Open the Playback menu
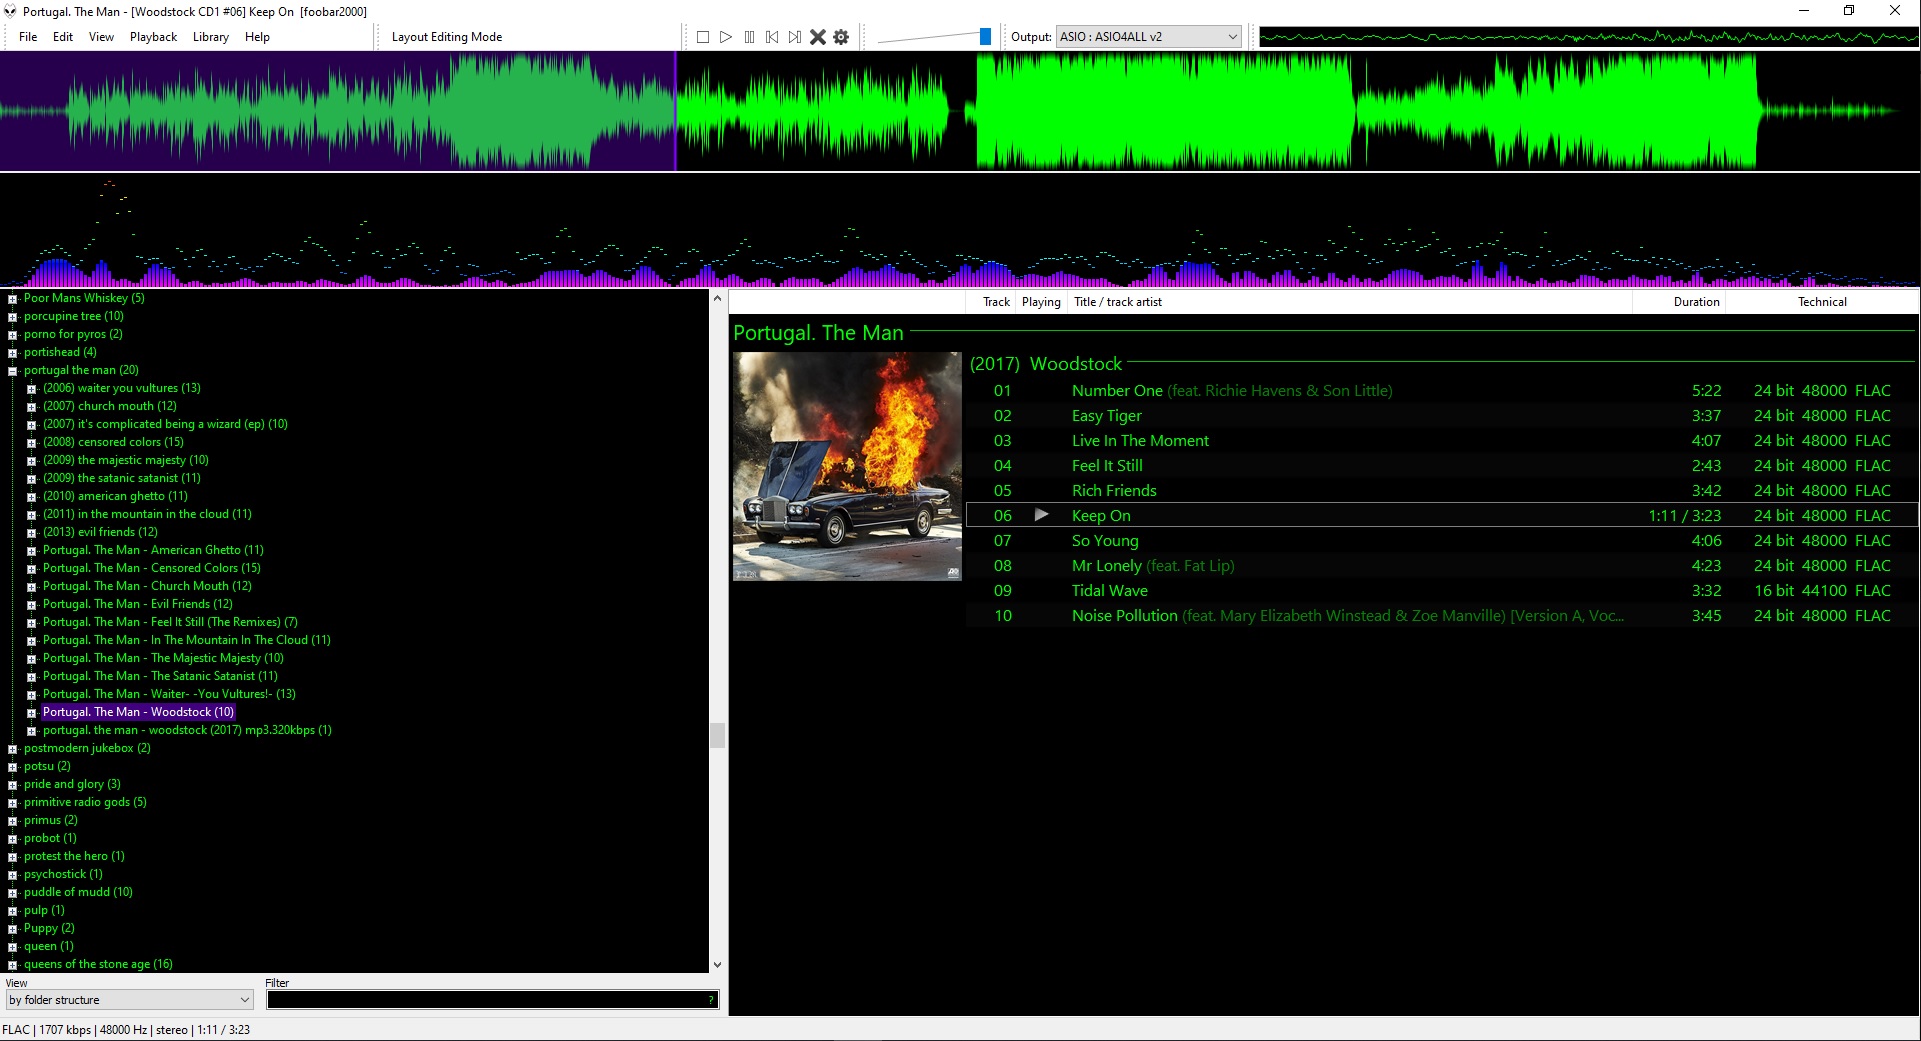Image resolution: width=1921 pixels, height=1041 pixels. click(152, 37)
